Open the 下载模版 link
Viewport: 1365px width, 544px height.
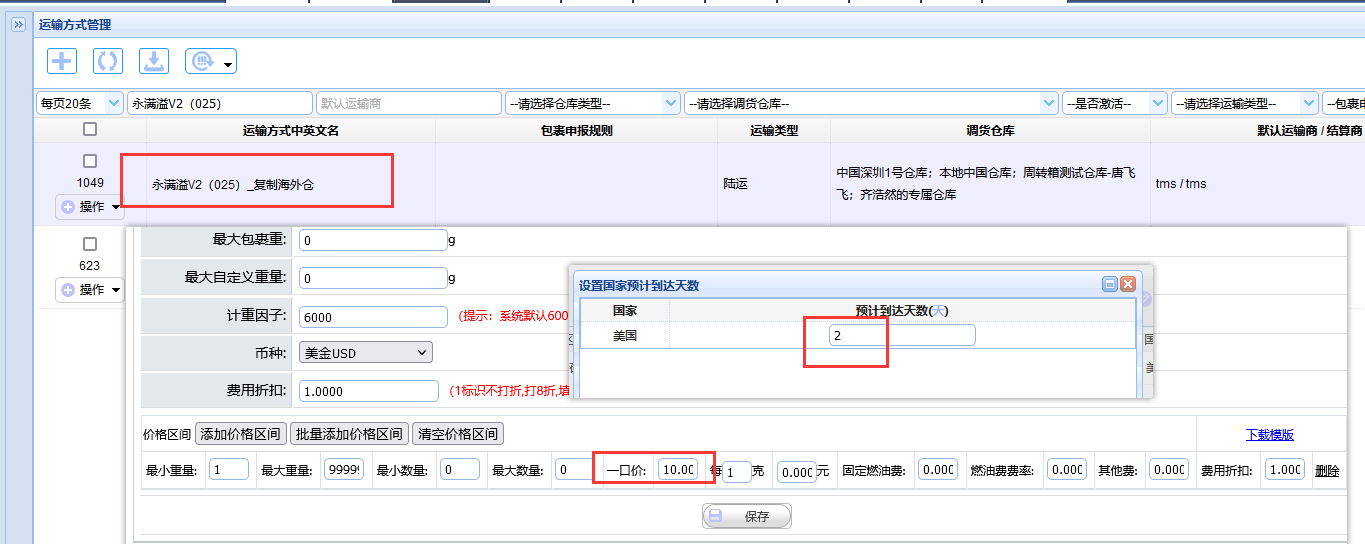pos(1270,434)
